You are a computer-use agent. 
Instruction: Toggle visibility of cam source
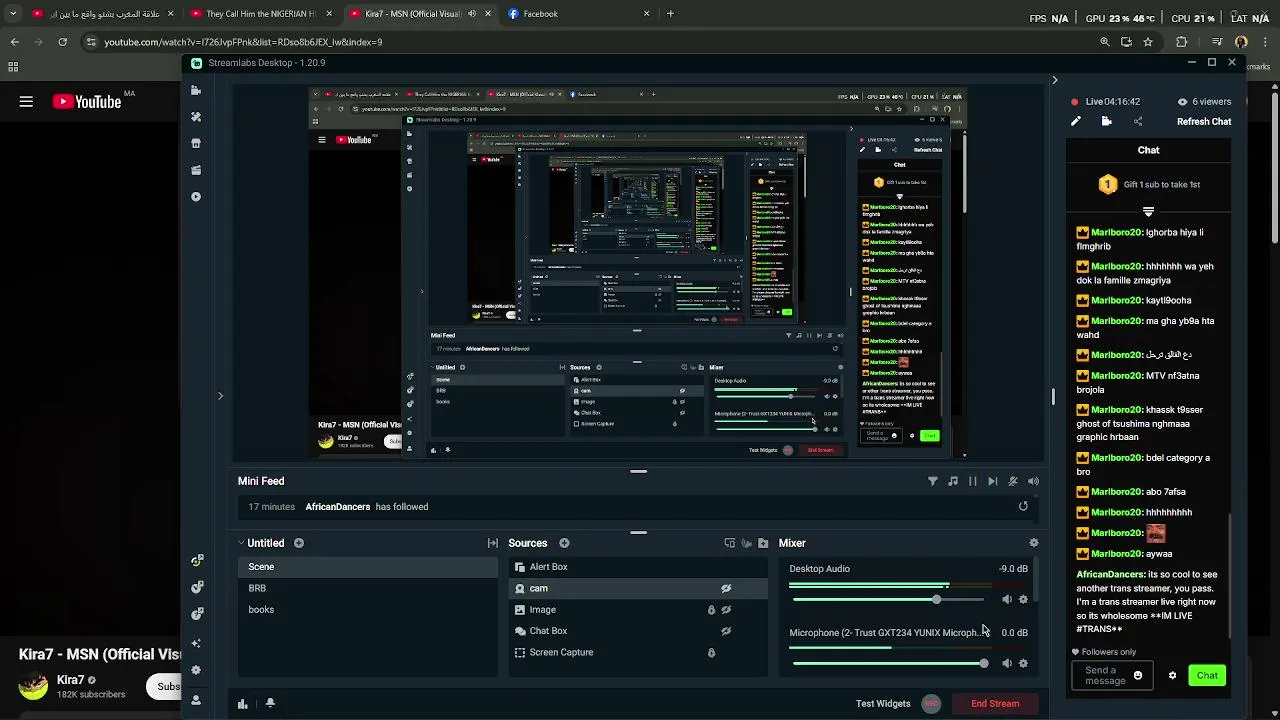726,588
